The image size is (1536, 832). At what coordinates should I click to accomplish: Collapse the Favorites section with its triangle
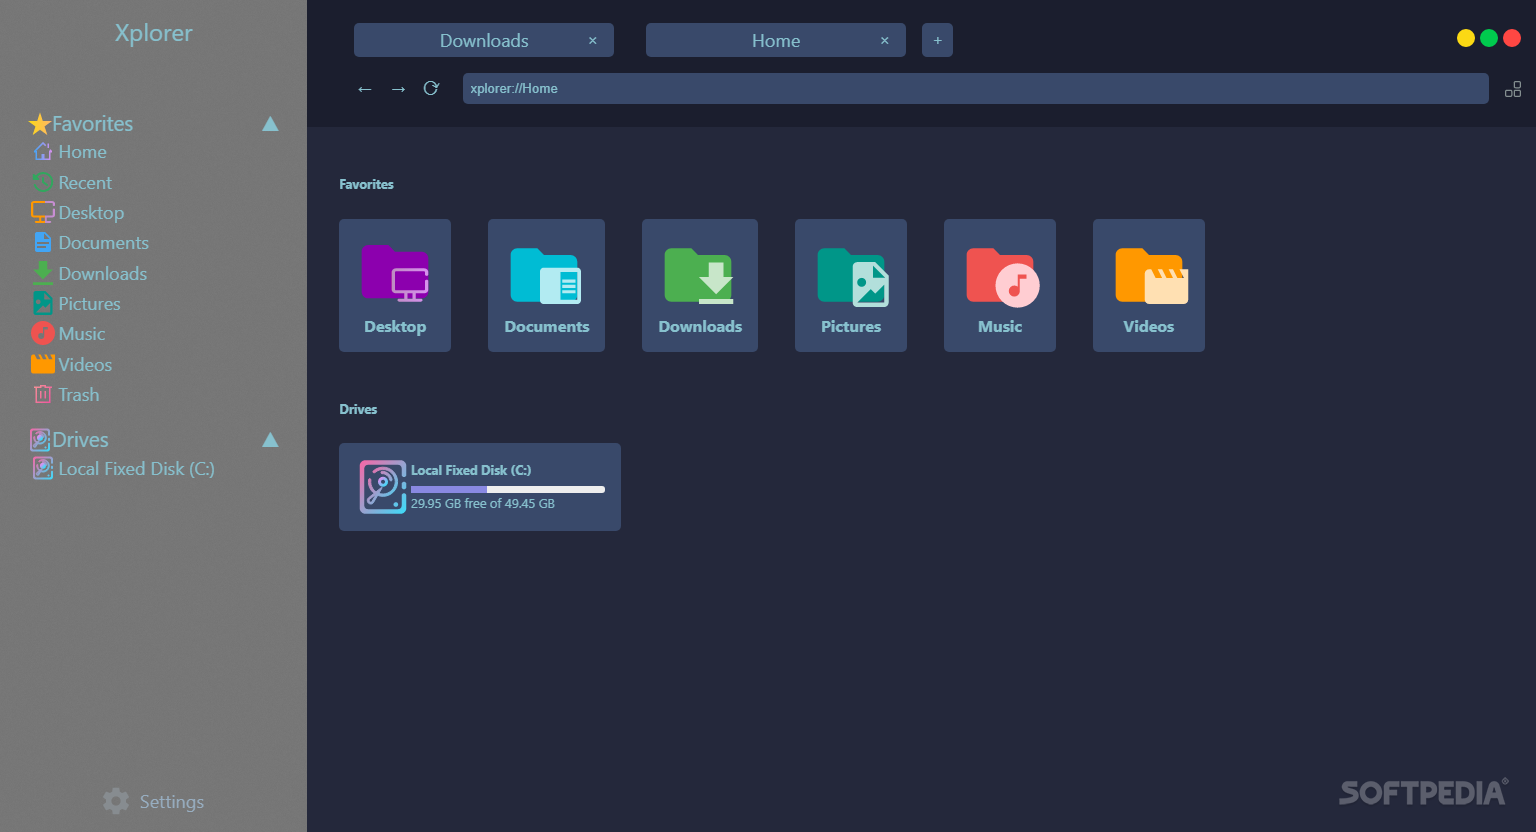[270, 124]
